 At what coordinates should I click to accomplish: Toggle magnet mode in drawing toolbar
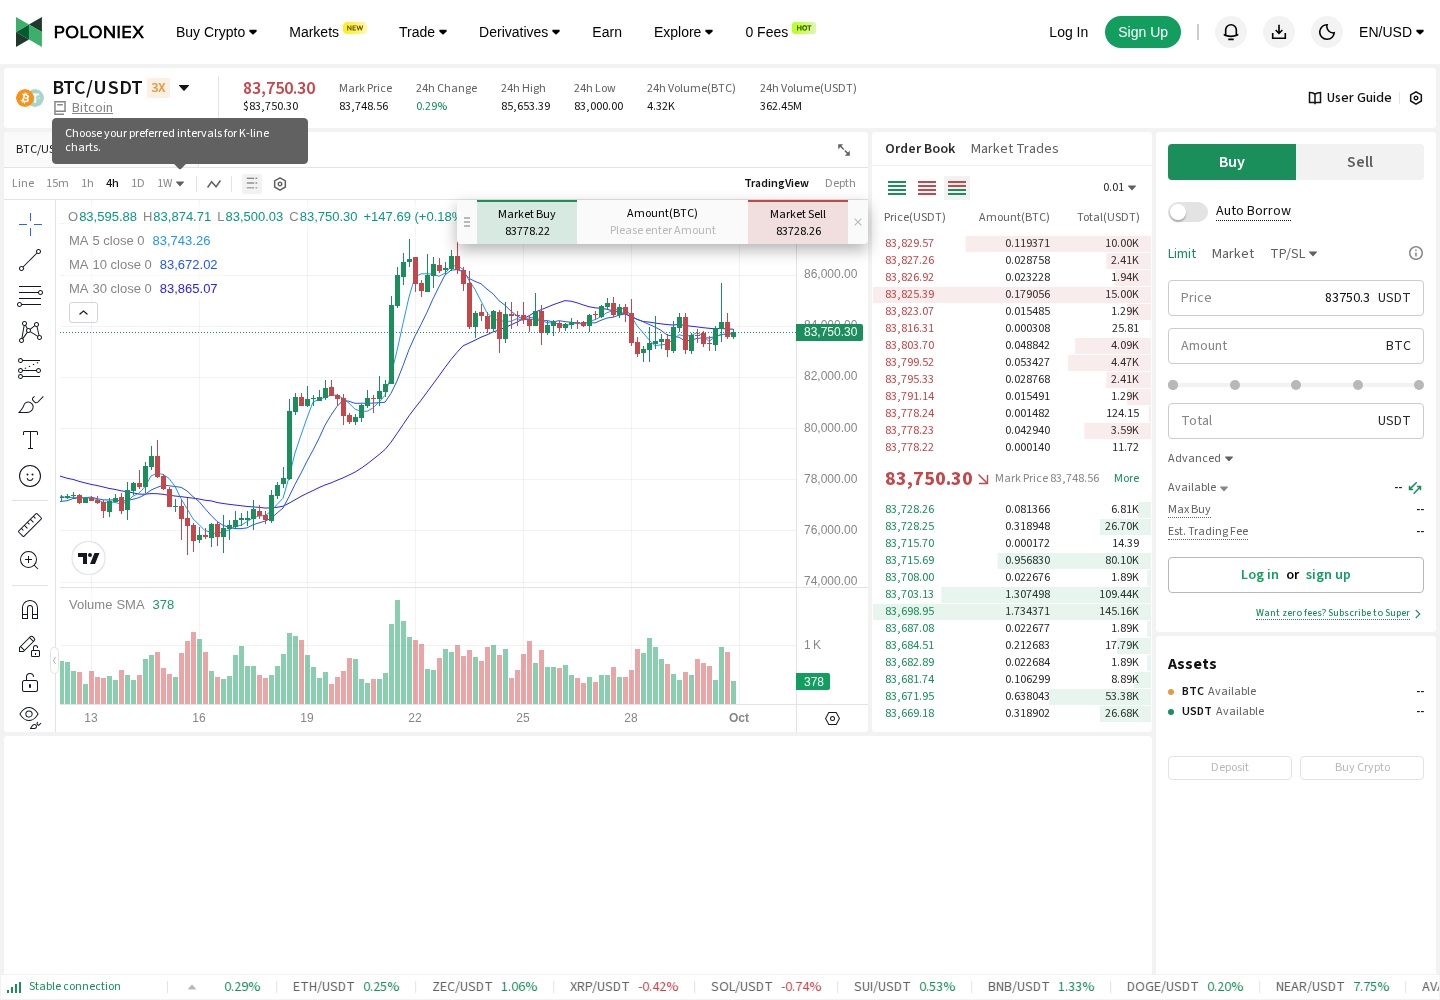(30, 610)
